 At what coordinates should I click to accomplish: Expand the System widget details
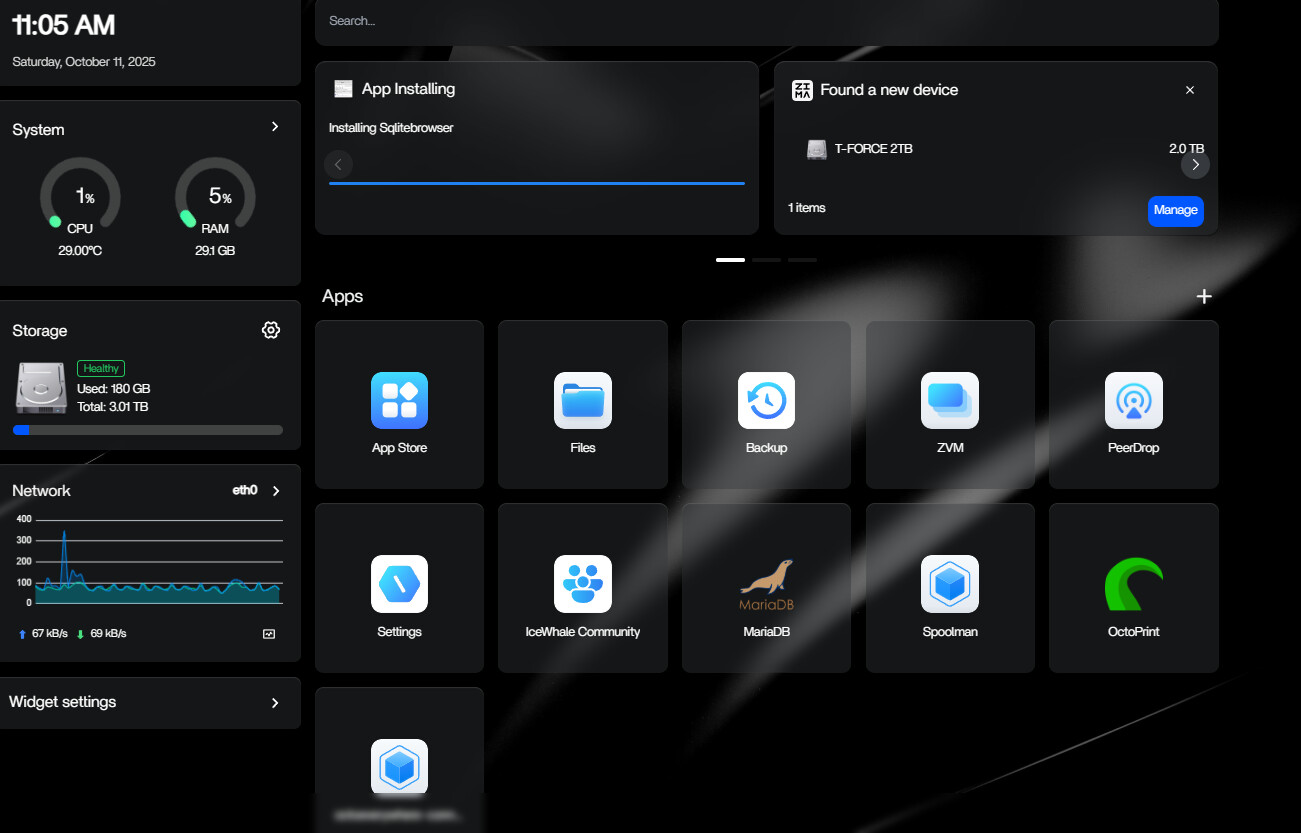(275, 127)
